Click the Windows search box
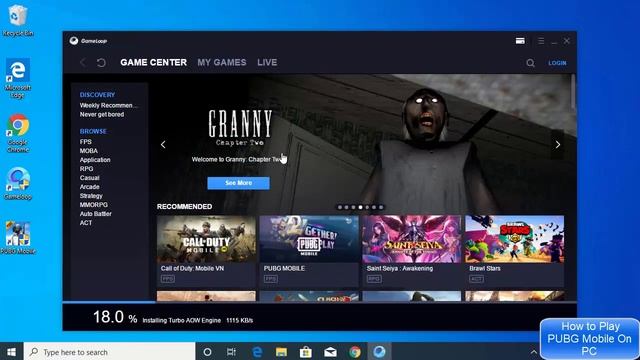 (x=109, y=352)
